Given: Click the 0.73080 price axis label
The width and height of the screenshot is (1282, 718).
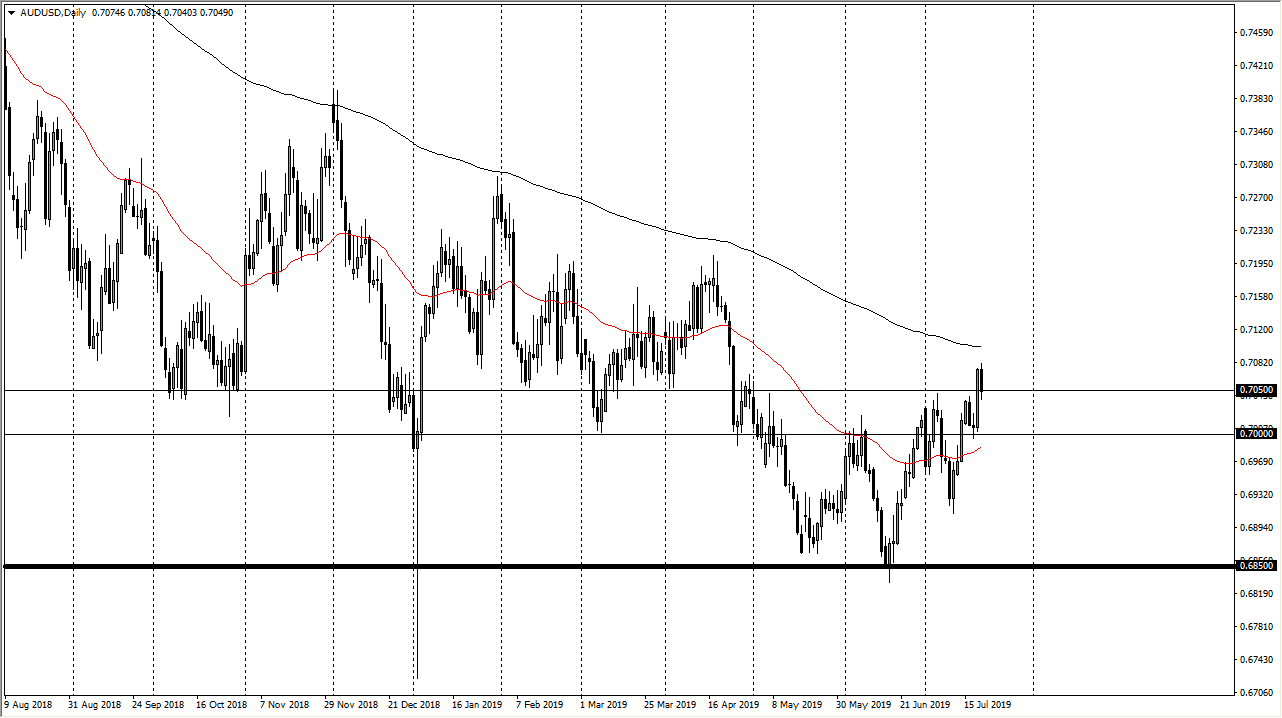Looking at the screenshot, I should point(1255,164).
